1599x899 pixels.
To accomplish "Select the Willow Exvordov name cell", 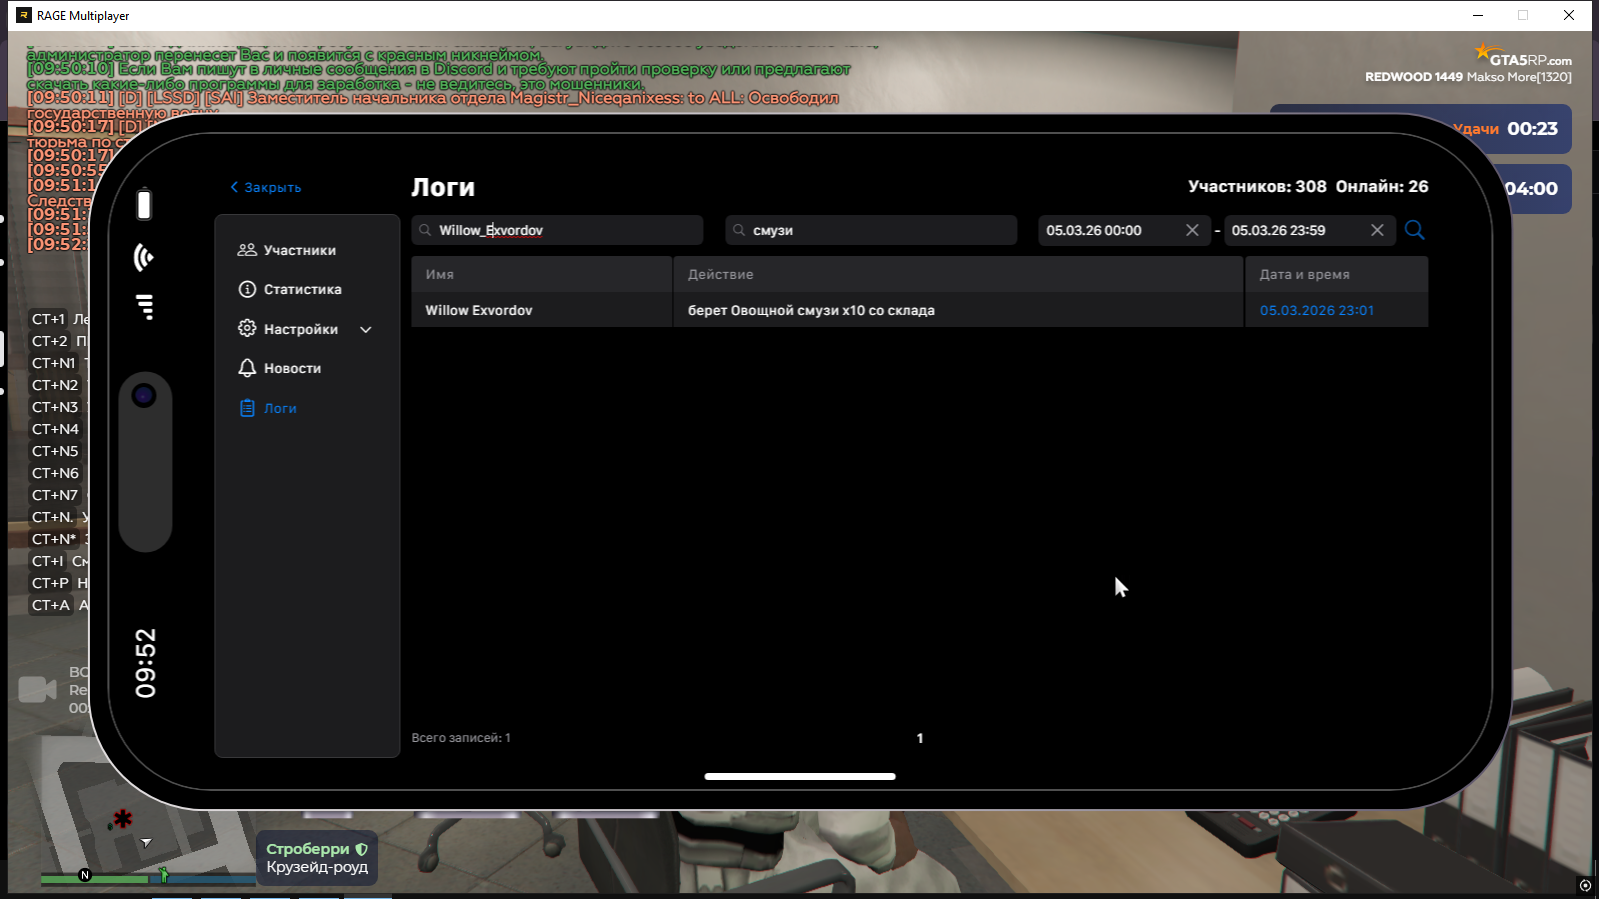I will point(542,310).
